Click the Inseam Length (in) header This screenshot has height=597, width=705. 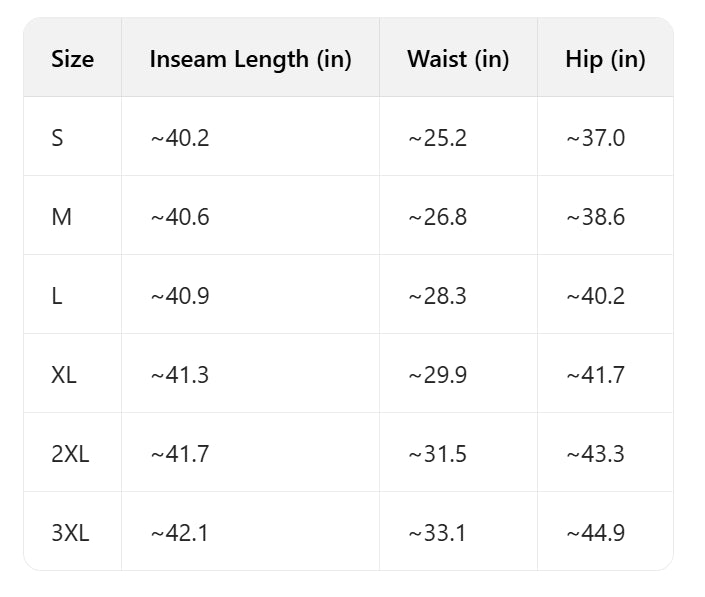click(x=250, y=59)
